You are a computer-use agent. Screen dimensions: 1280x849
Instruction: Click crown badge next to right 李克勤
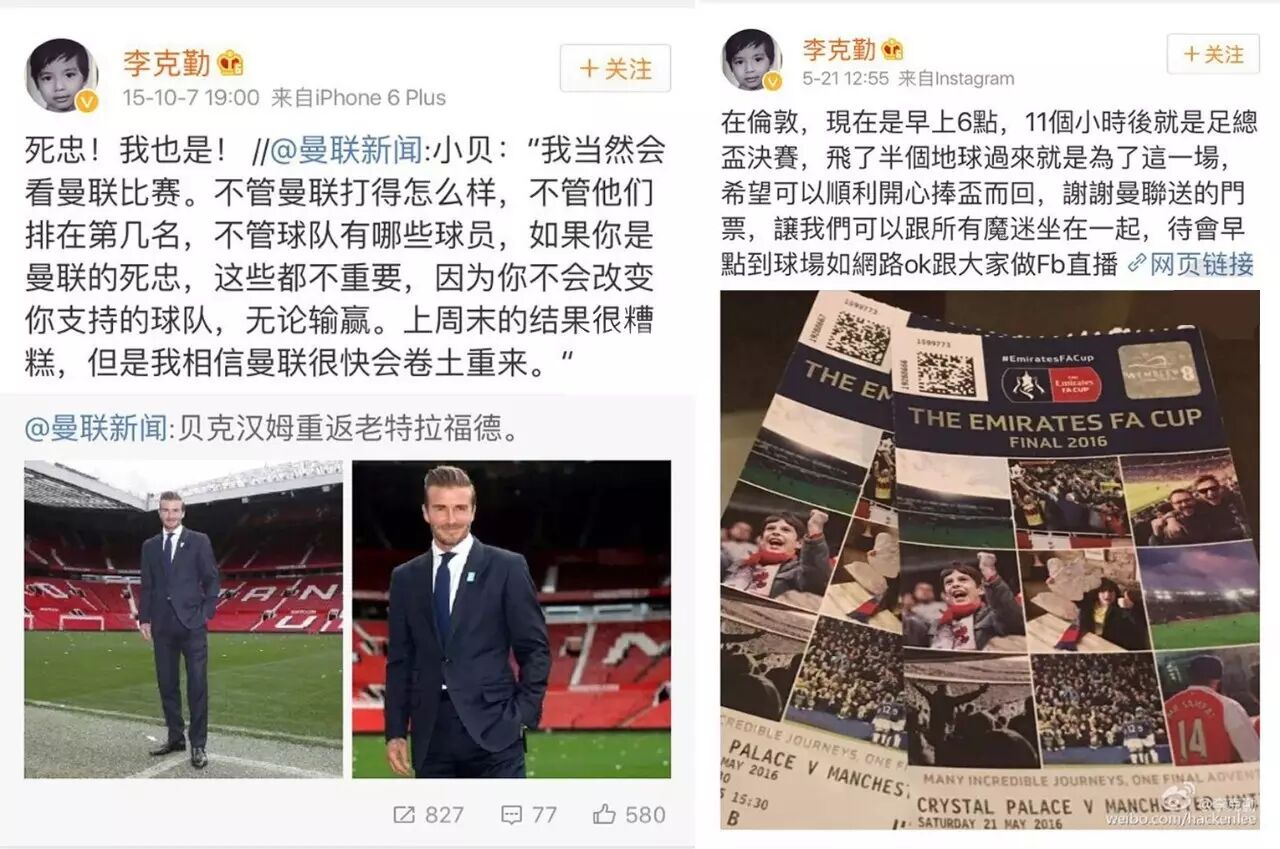[x=892, y=49]
